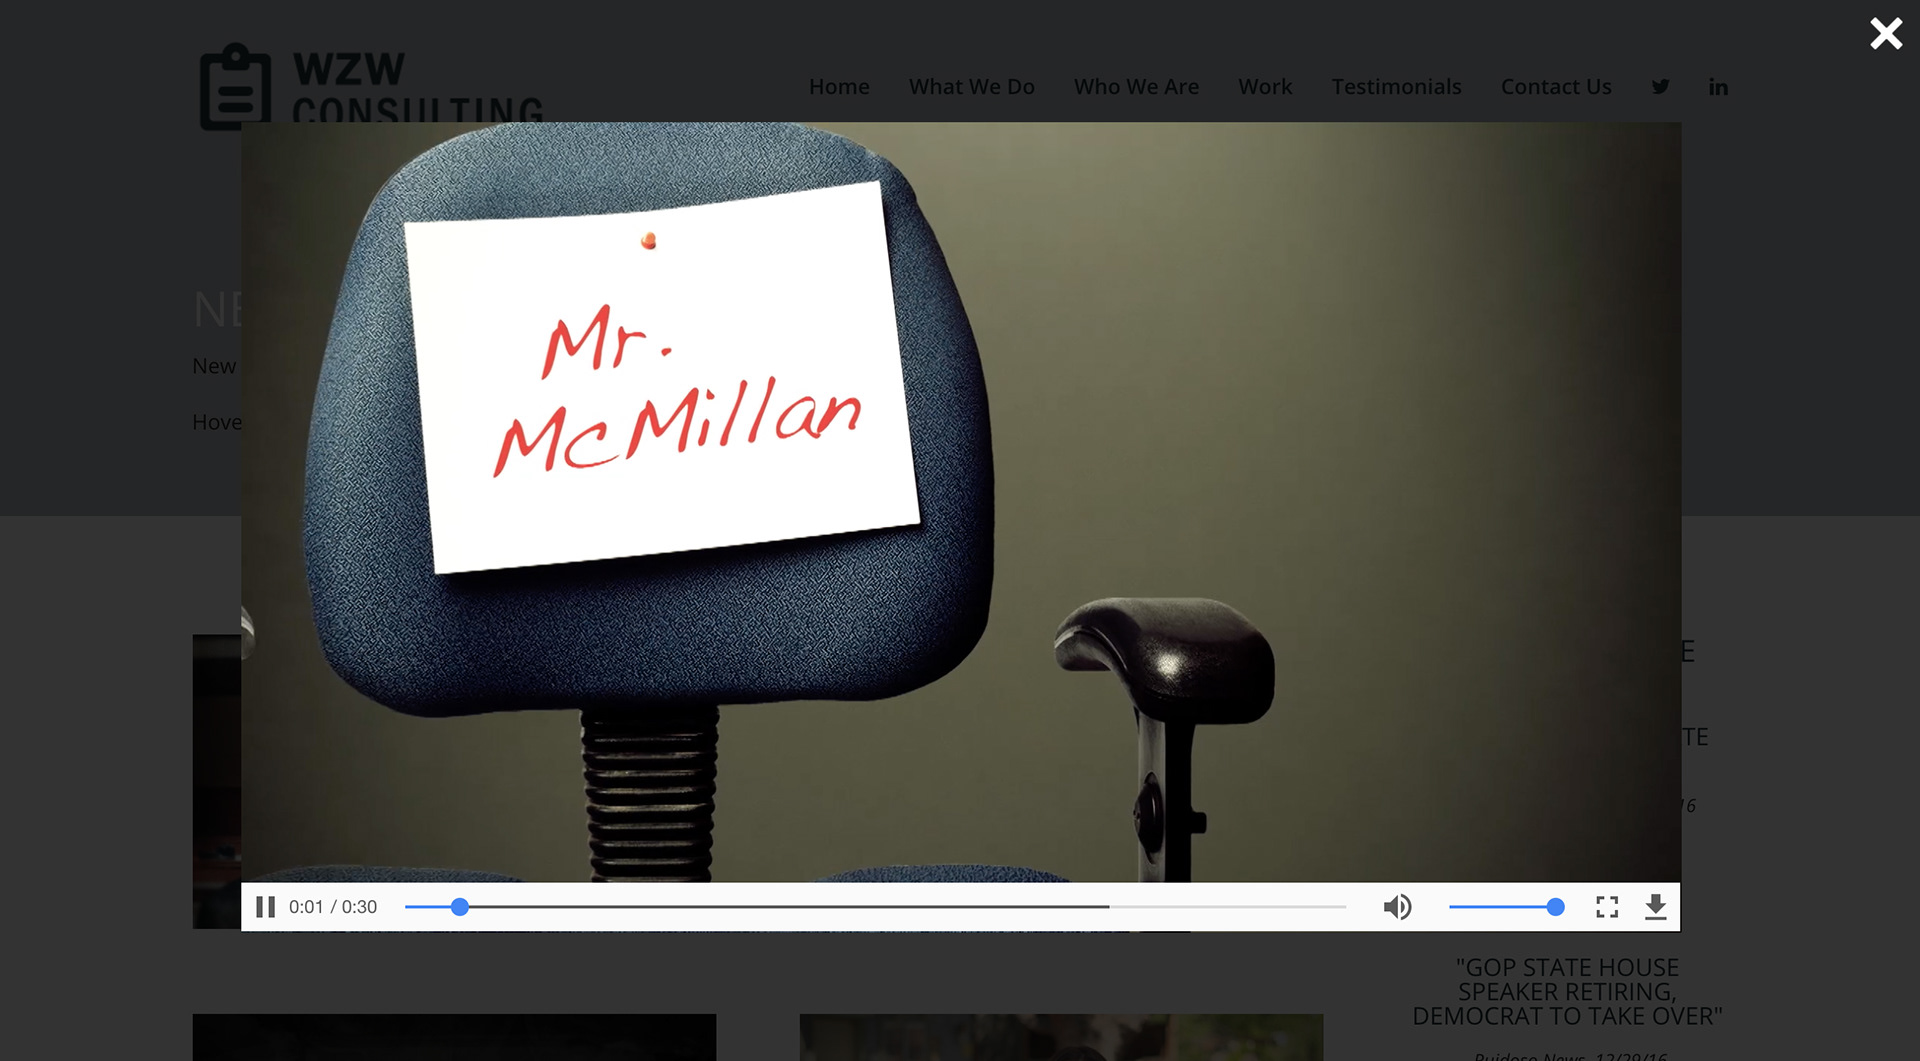Open the Work menu item

point(1265,87)
